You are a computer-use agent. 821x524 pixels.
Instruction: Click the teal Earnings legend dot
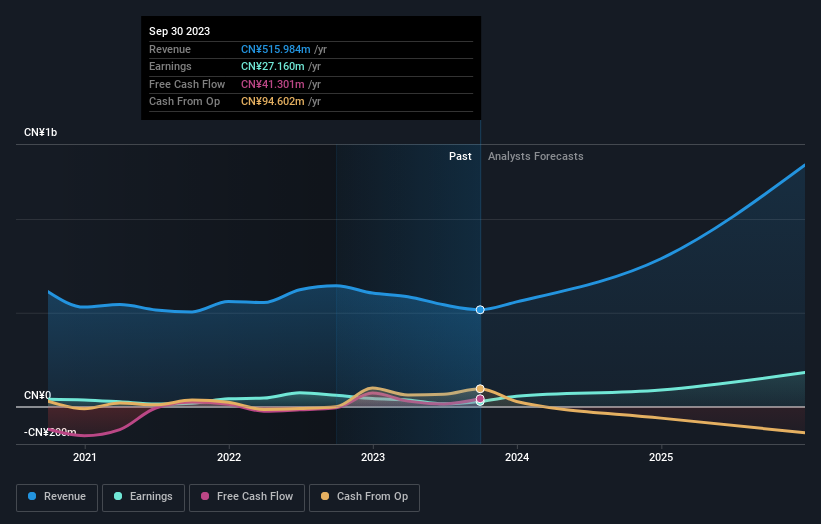pos(118,496)
